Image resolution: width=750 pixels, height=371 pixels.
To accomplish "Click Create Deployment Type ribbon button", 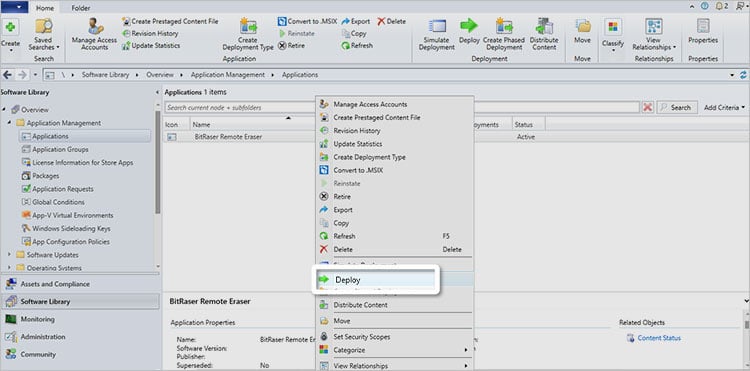I will 248,34.
